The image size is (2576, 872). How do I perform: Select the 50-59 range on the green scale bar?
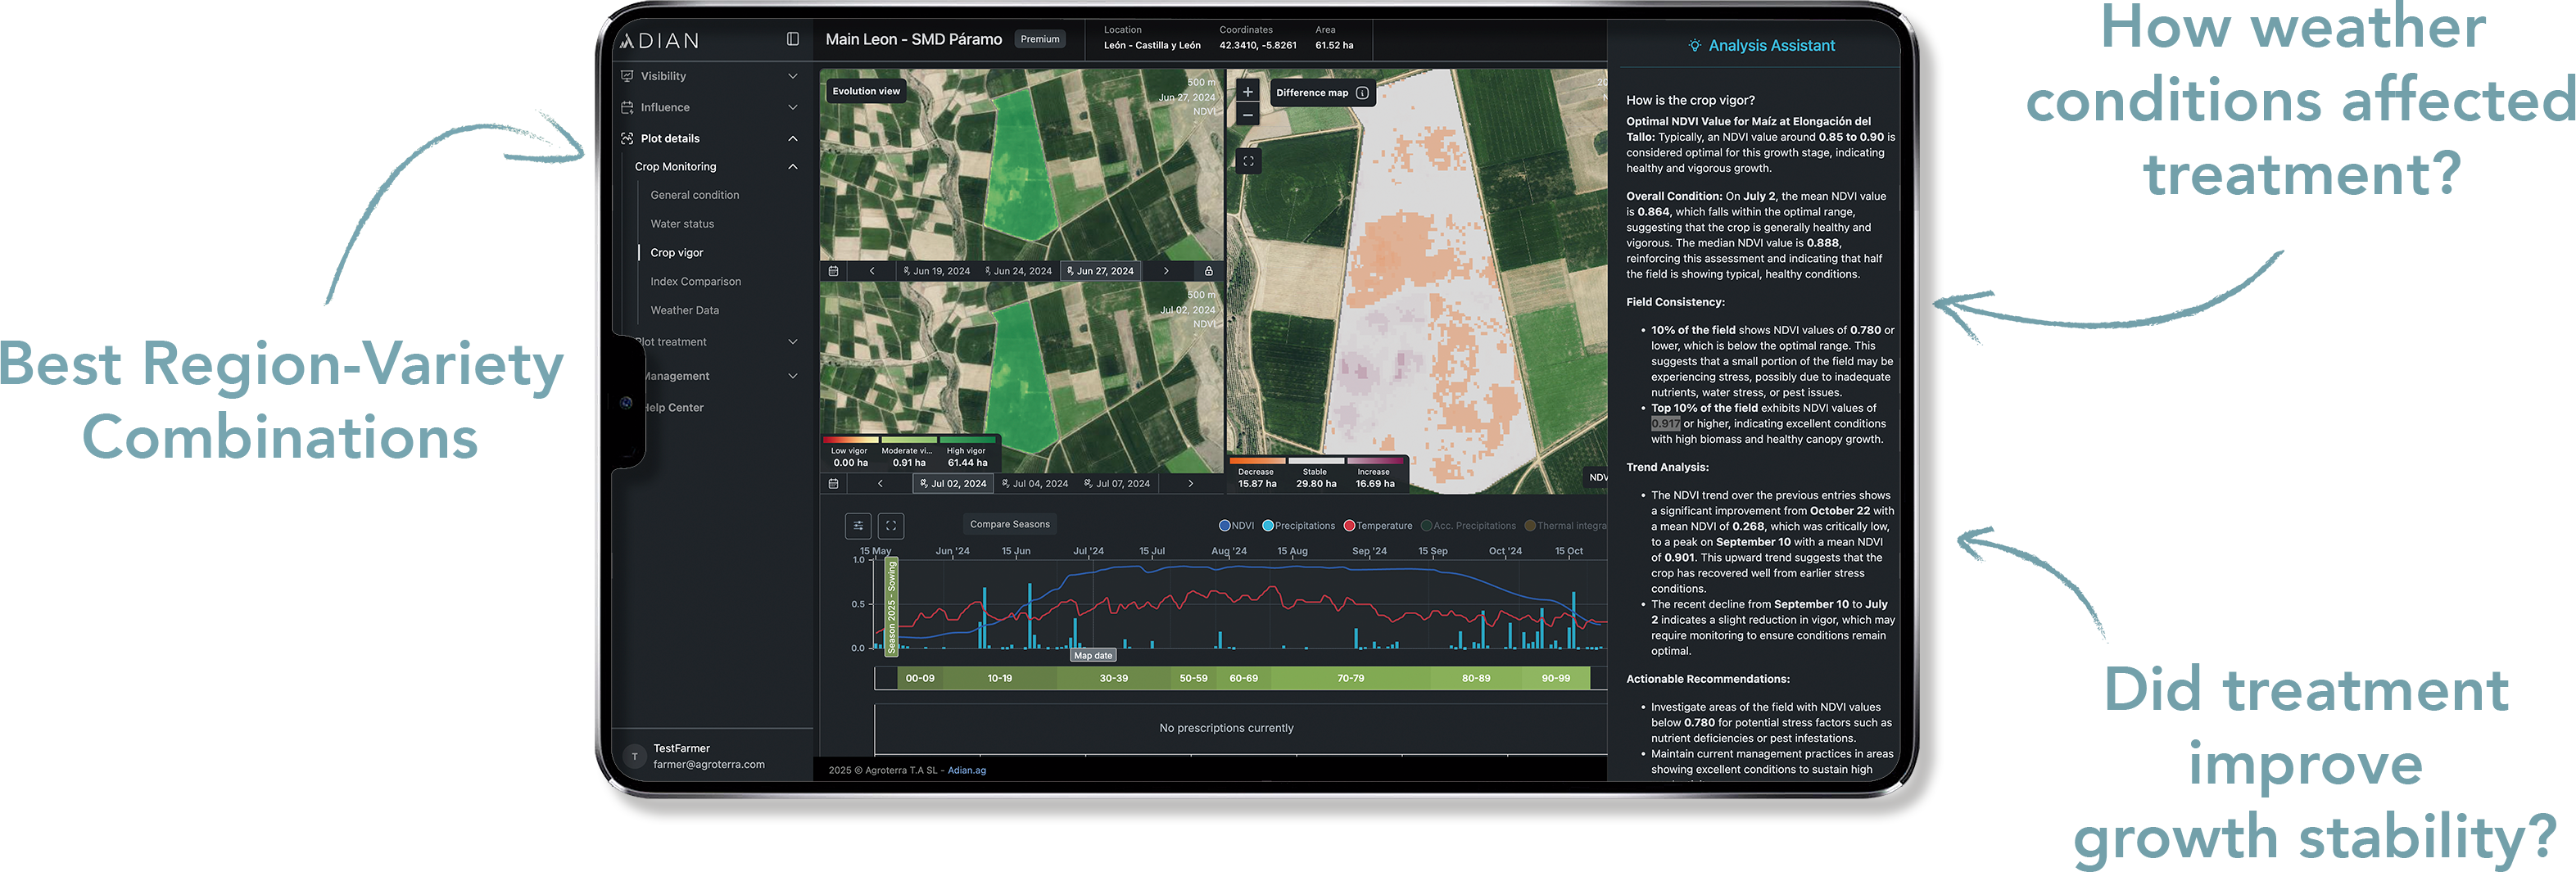pos(1195,678)
